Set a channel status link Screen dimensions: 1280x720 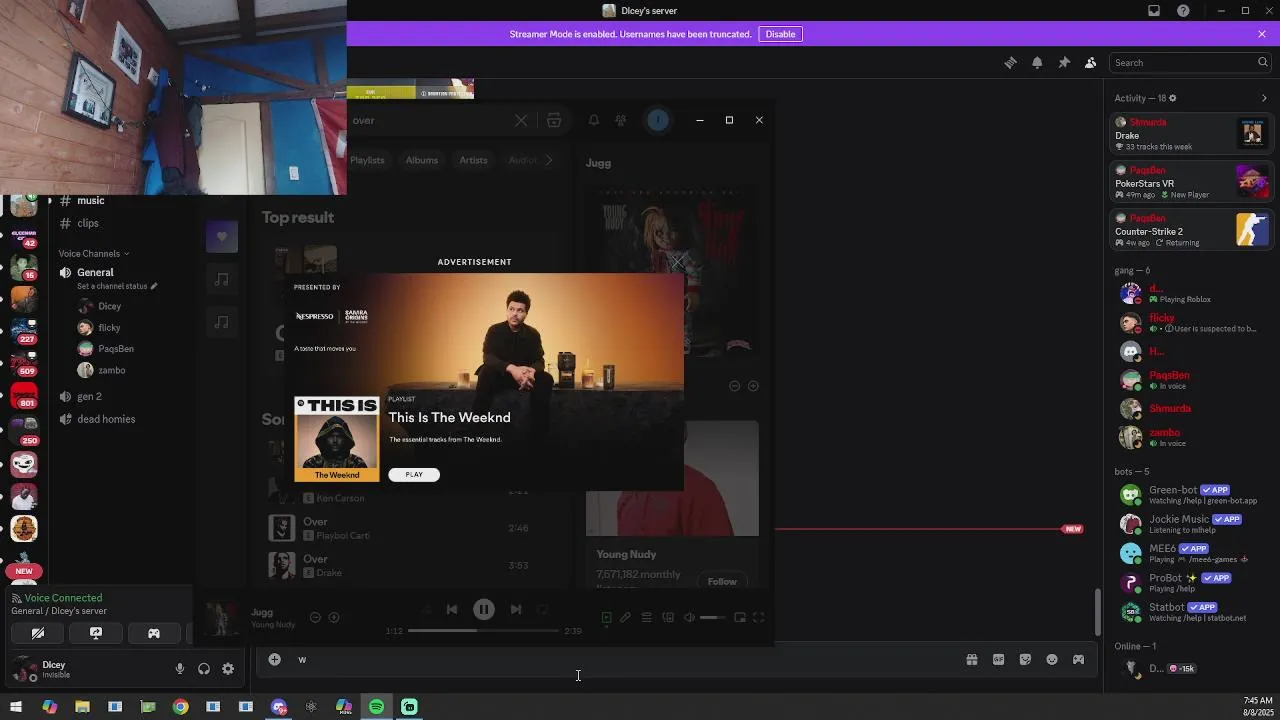pos(117,286)
